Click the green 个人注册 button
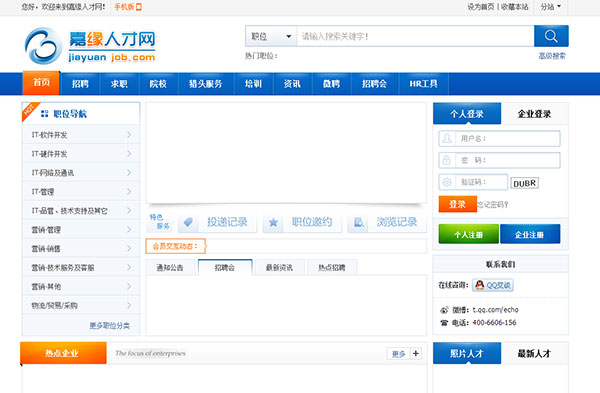The width and height of the screenshot is (600, 393). 469,234
